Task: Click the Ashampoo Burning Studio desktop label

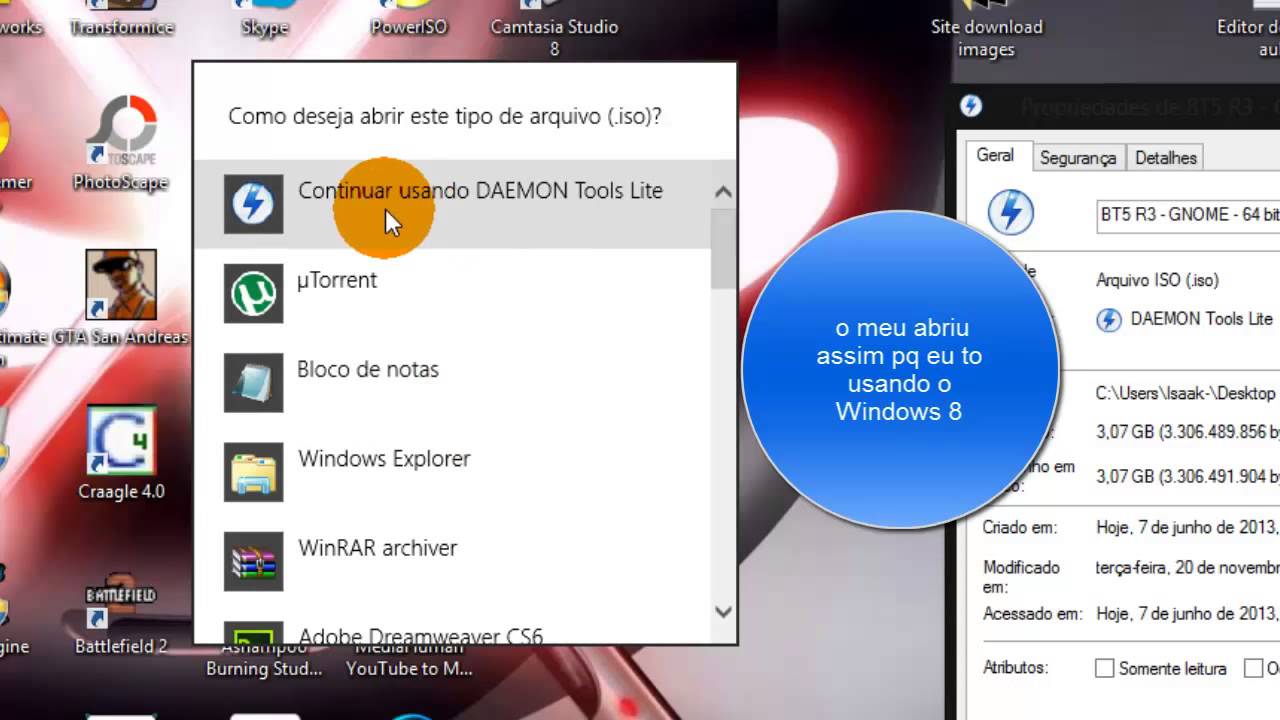Action: 264,659
